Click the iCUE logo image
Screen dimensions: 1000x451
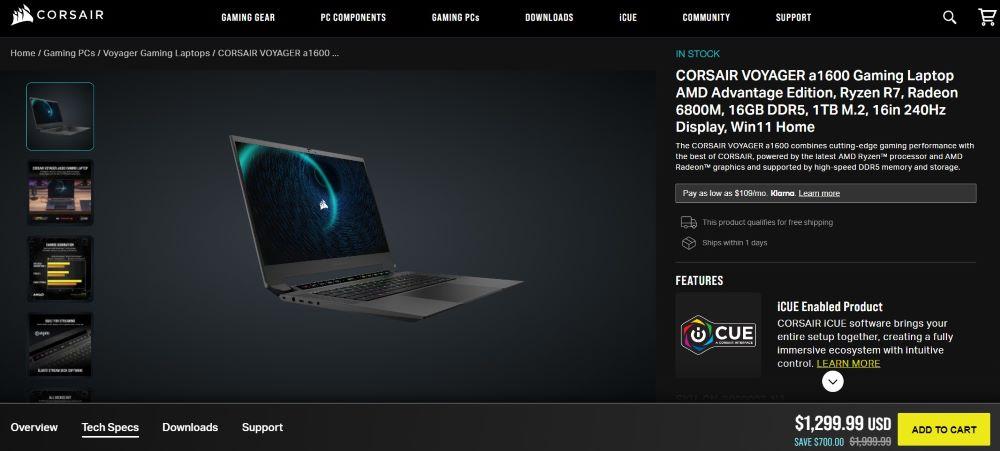click(718, 335)
